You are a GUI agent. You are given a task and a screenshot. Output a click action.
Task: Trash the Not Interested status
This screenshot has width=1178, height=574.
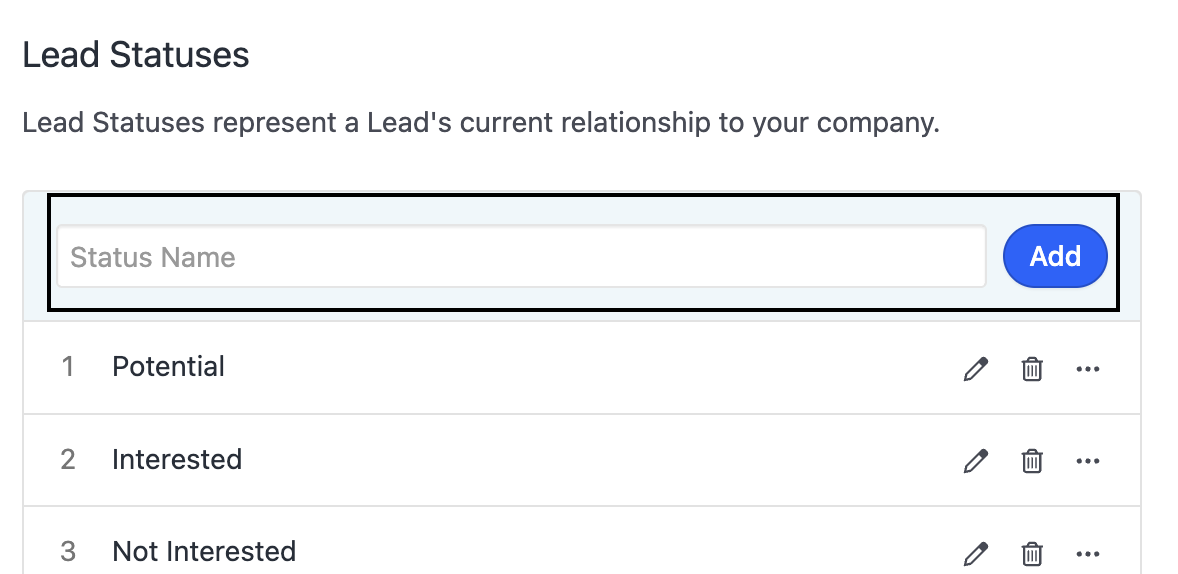[1032, 553]
